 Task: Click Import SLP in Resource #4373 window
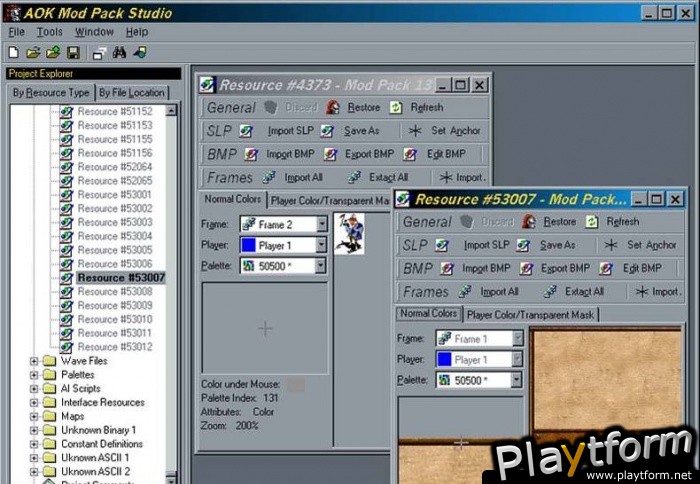[278, 131]
